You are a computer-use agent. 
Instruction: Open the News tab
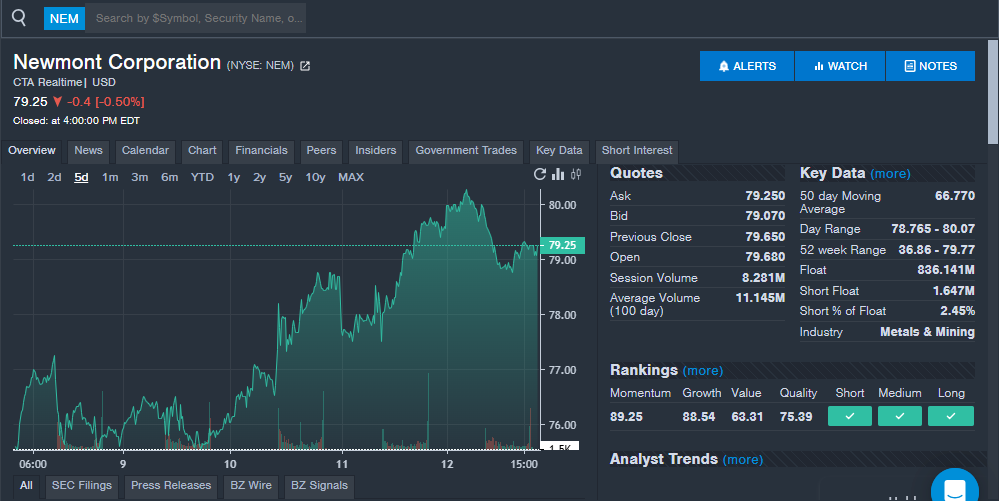(89, 151)
